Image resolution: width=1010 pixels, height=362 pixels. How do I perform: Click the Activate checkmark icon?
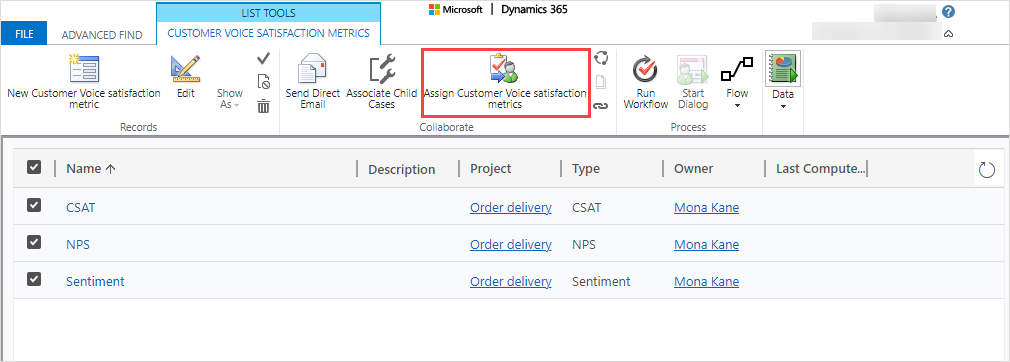coord(263,59)
